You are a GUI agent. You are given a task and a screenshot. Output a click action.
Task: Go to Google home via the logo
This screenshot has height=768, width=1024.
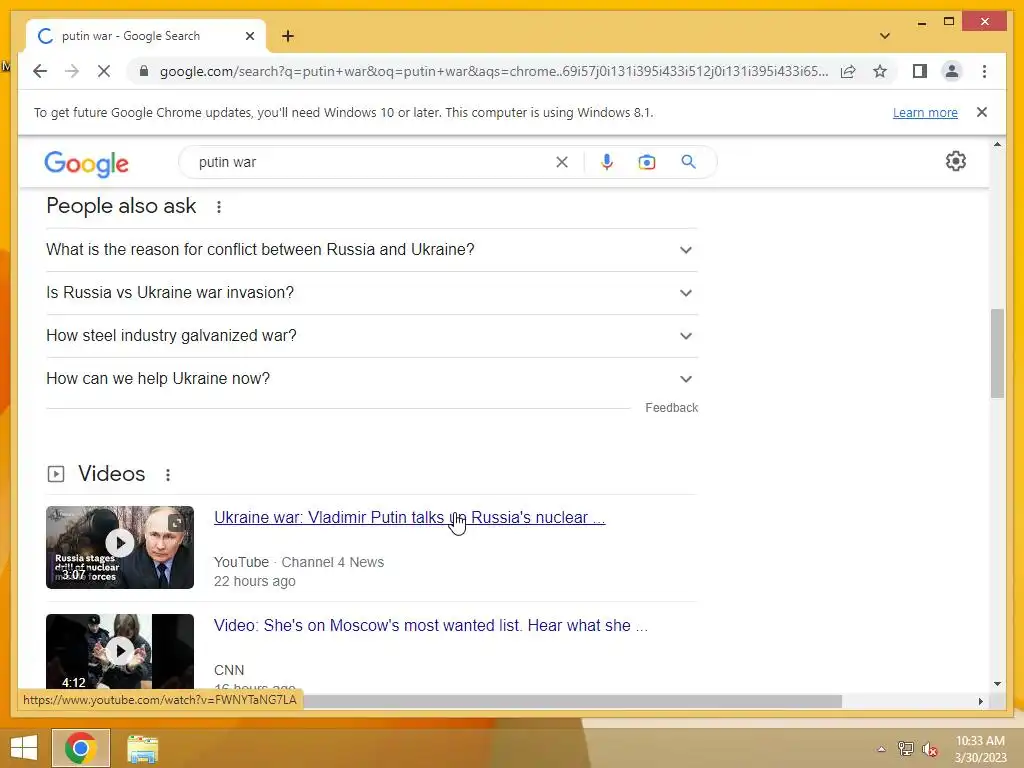click(x=86, y=163)
